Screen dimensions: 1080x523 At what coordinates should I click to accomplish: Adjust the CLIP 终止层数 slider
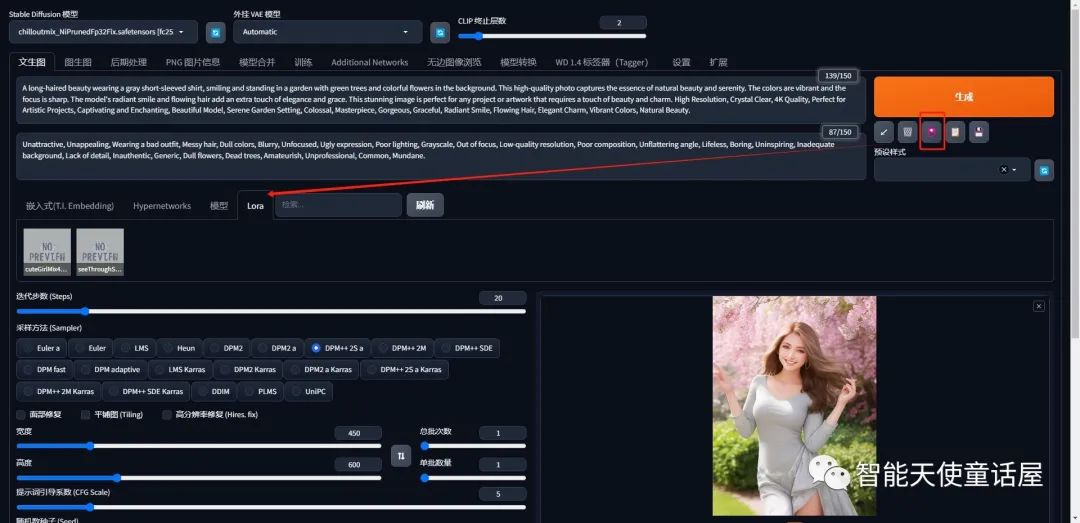click(x=552, y=36)
